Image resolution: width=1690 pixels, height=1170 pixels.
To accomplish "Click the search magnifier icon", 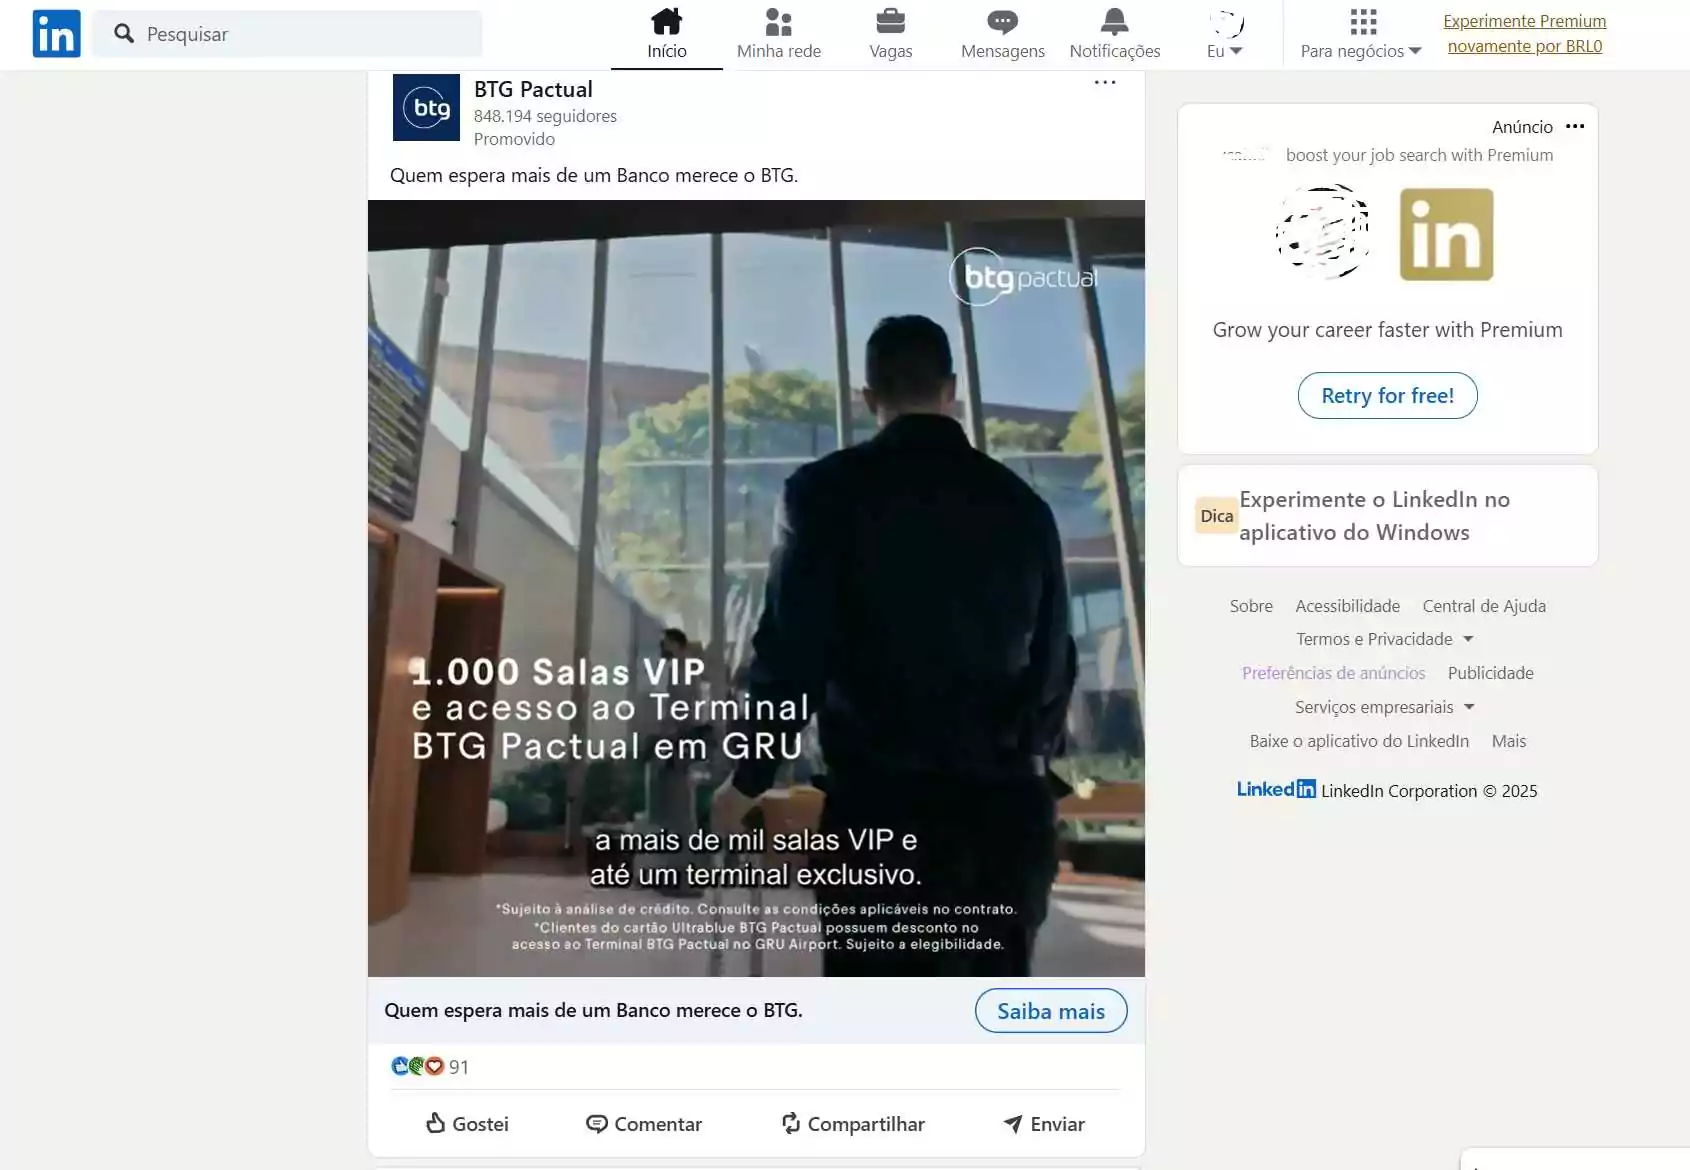I will click(124, 33).
